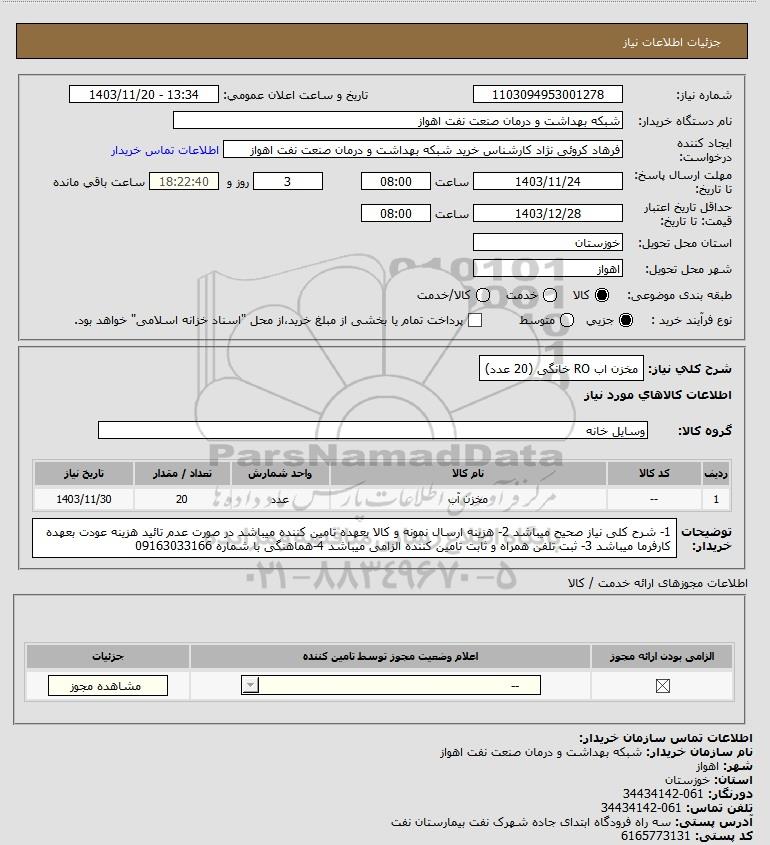Choose the متوسط purchase type radio
770x845 pixels.
(566, 320)
